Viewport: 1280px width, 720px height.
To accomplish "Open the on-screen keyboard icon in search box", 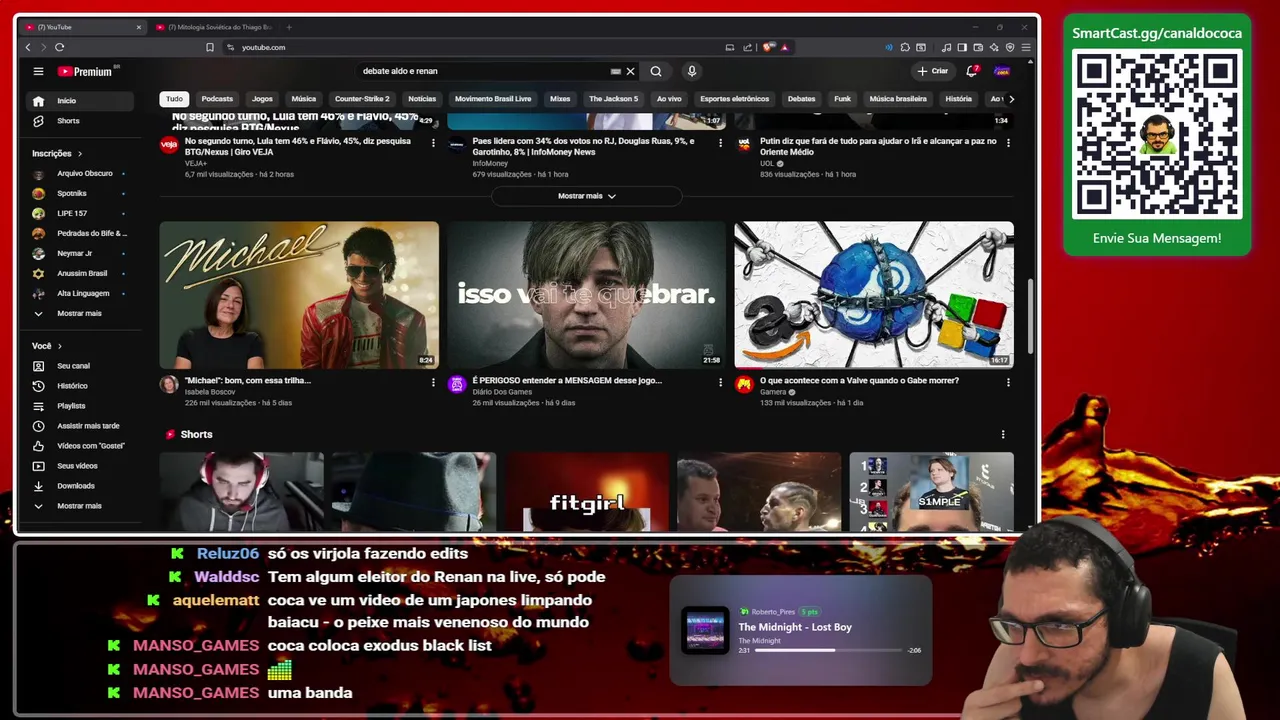I will pos(615,71).
